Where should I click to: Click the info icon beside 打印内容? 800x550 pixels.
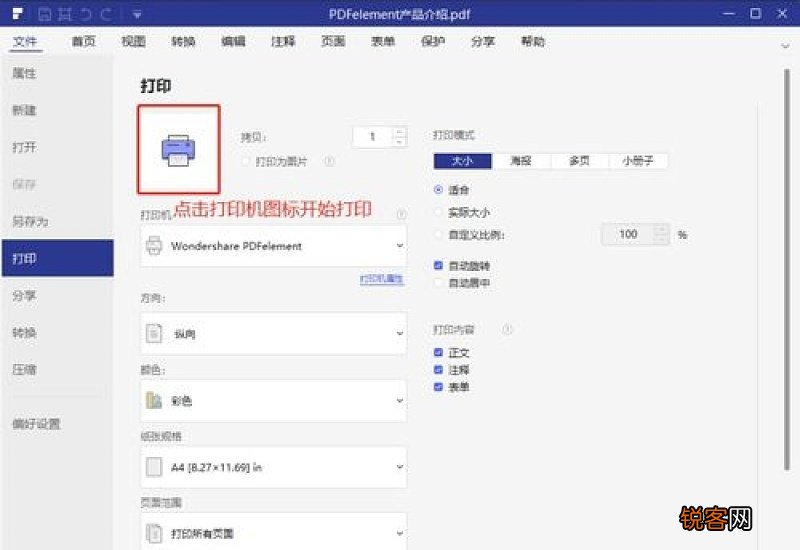[507, 329]
